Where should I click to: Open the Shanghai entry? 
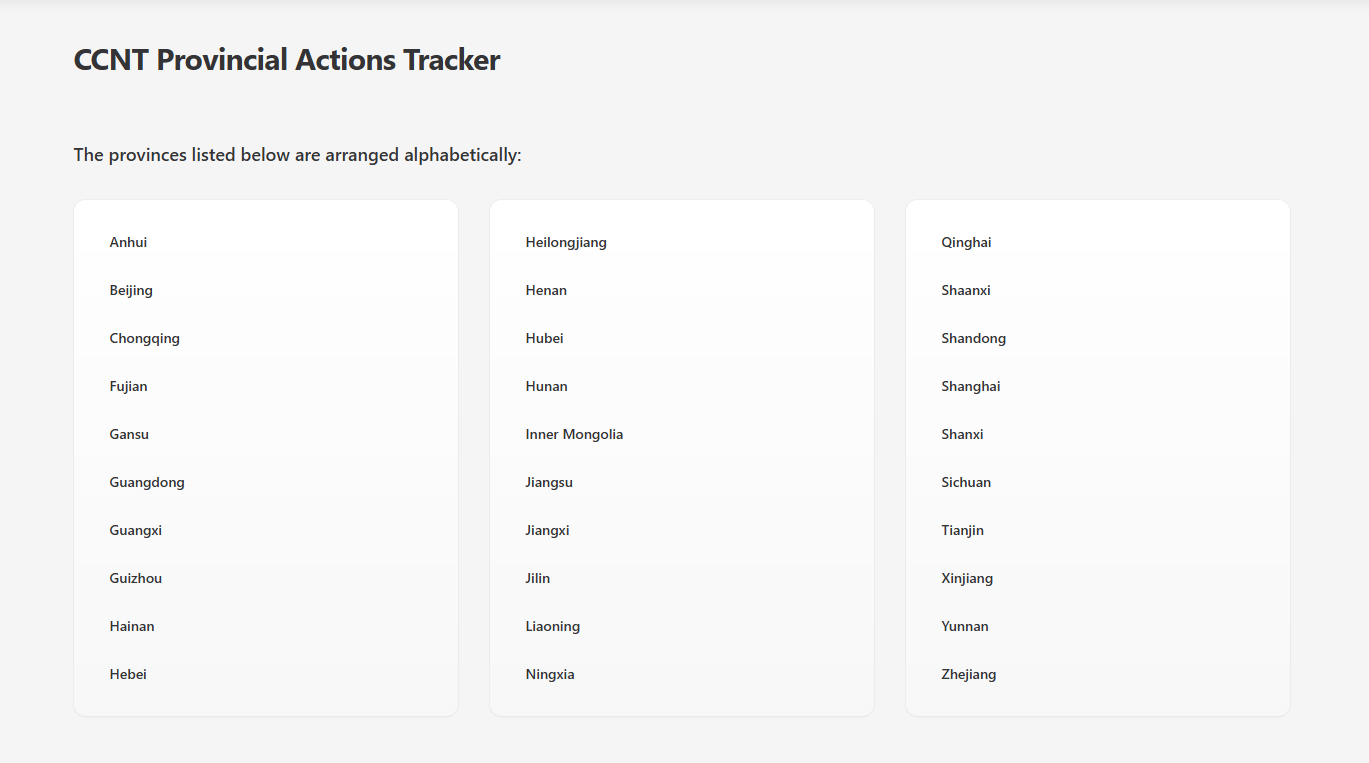(971, 386)
